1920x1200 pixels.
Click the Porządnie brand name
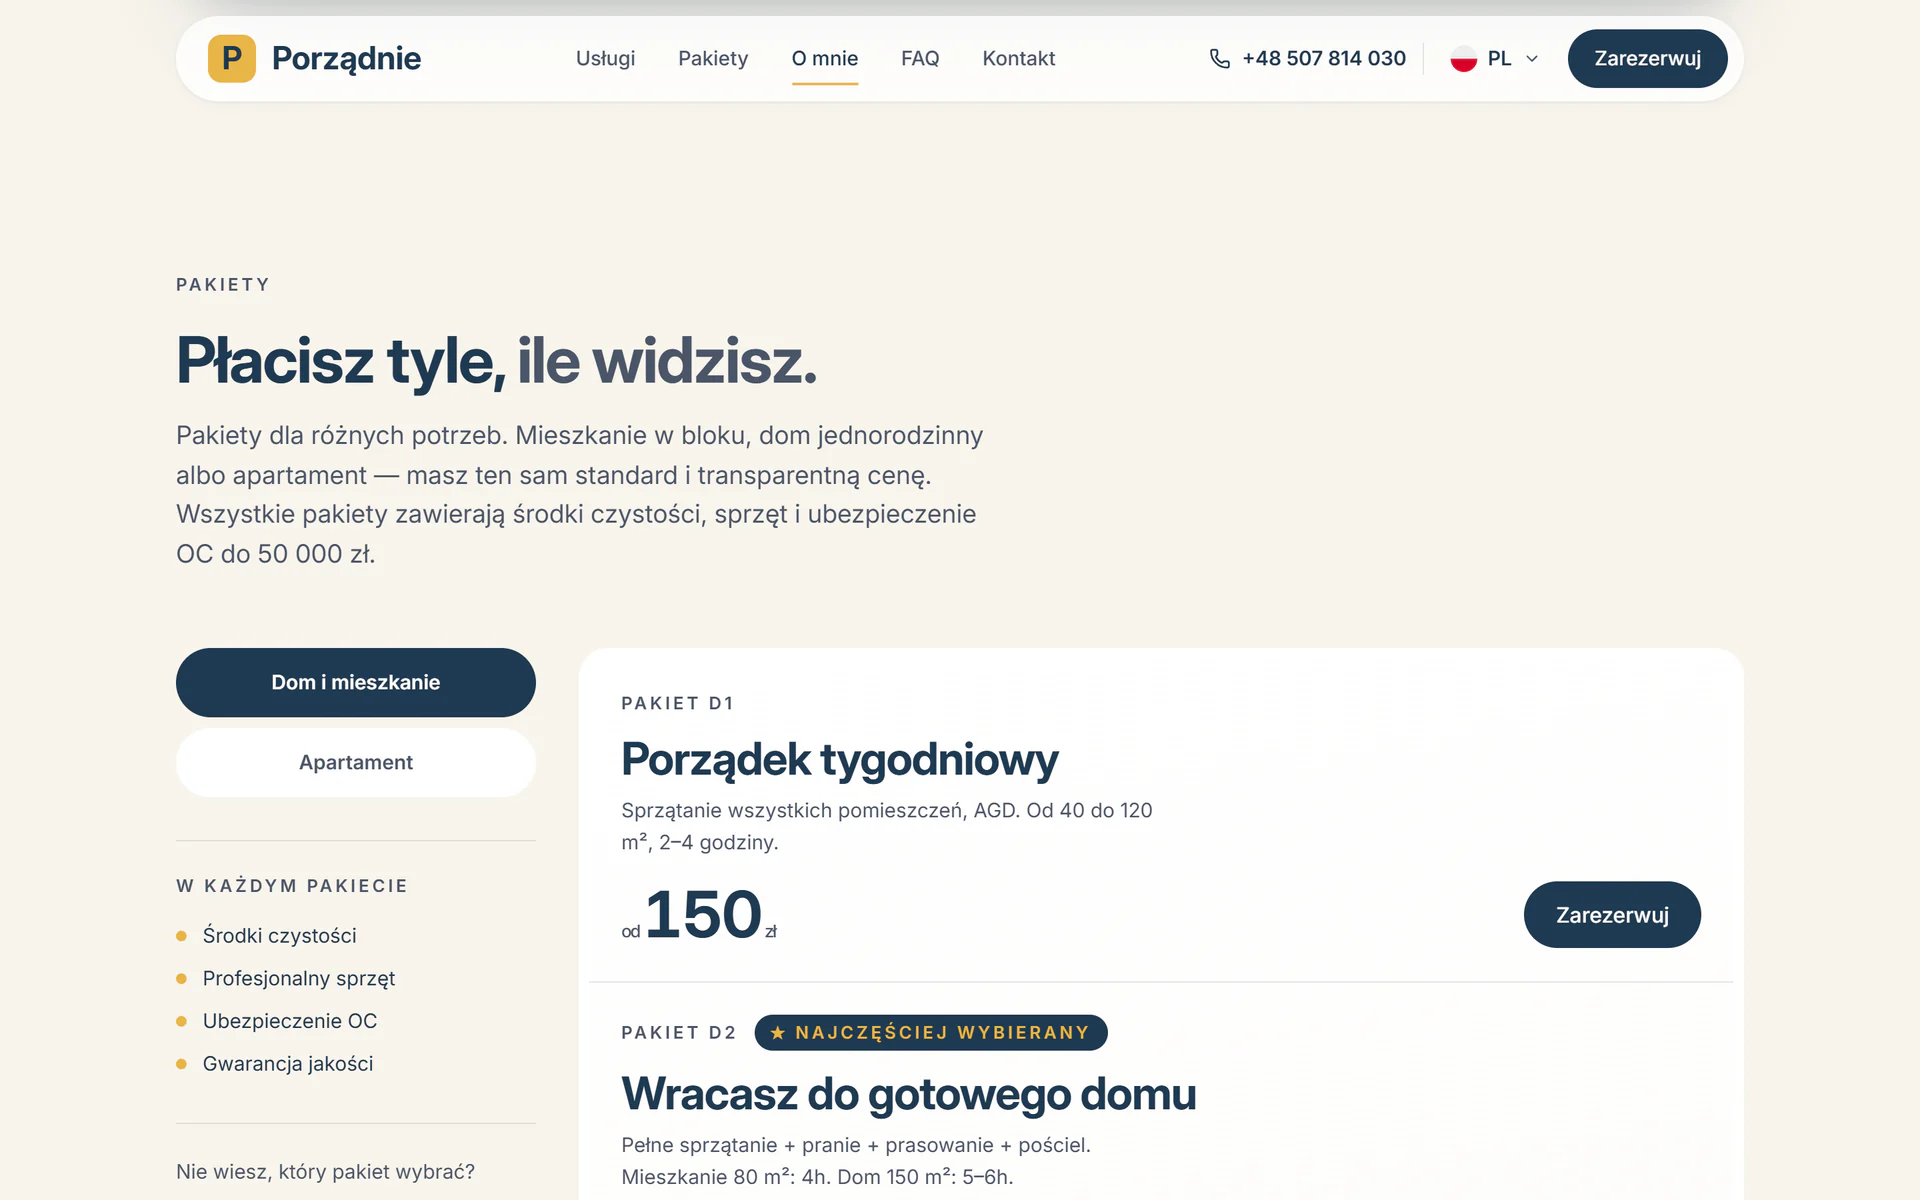point(346,58)
